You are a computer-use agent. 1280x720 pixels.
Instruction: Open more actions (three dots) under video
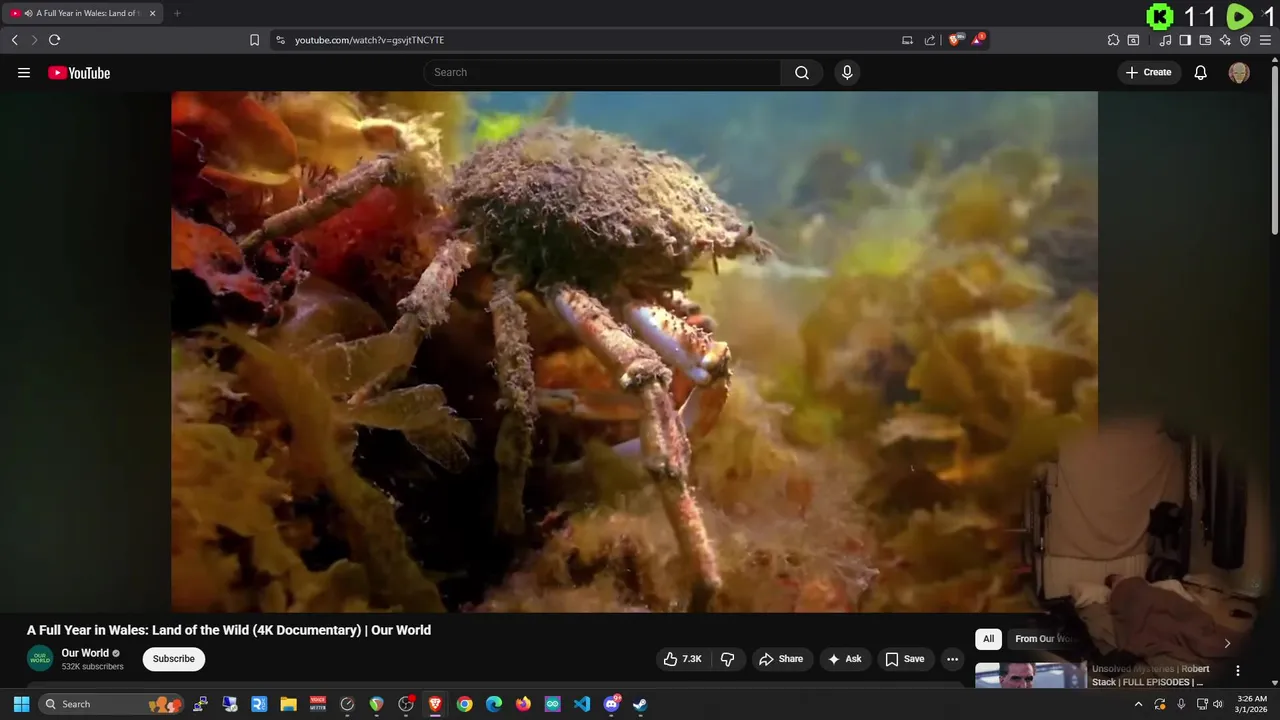click(952, 659)
